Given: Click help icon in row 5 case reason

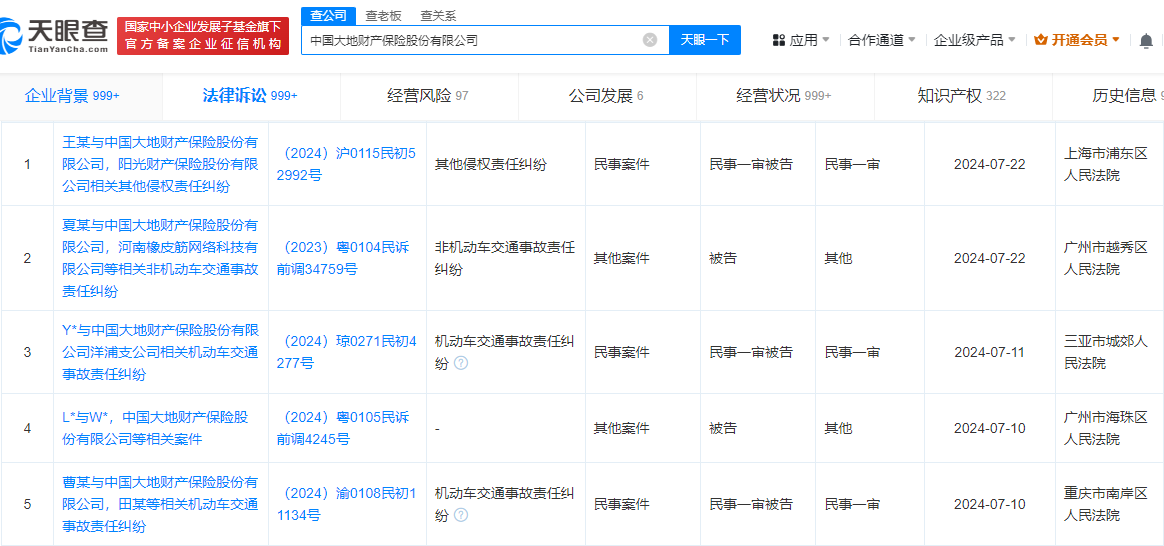Looking at the screenshot, I should 461,515.
